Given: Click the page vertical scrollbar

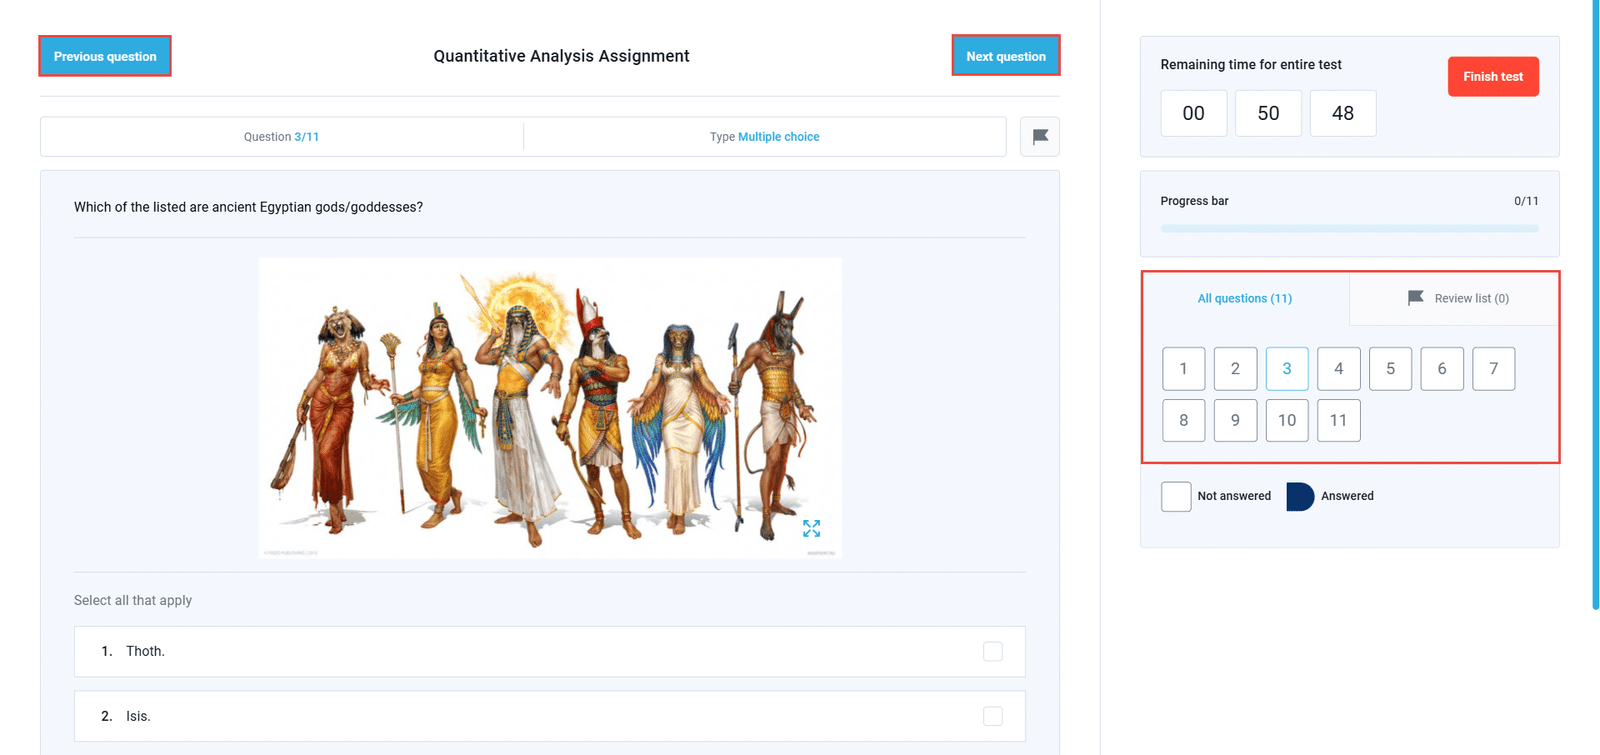Looking at the screenshot, I should click(1595, 300).
